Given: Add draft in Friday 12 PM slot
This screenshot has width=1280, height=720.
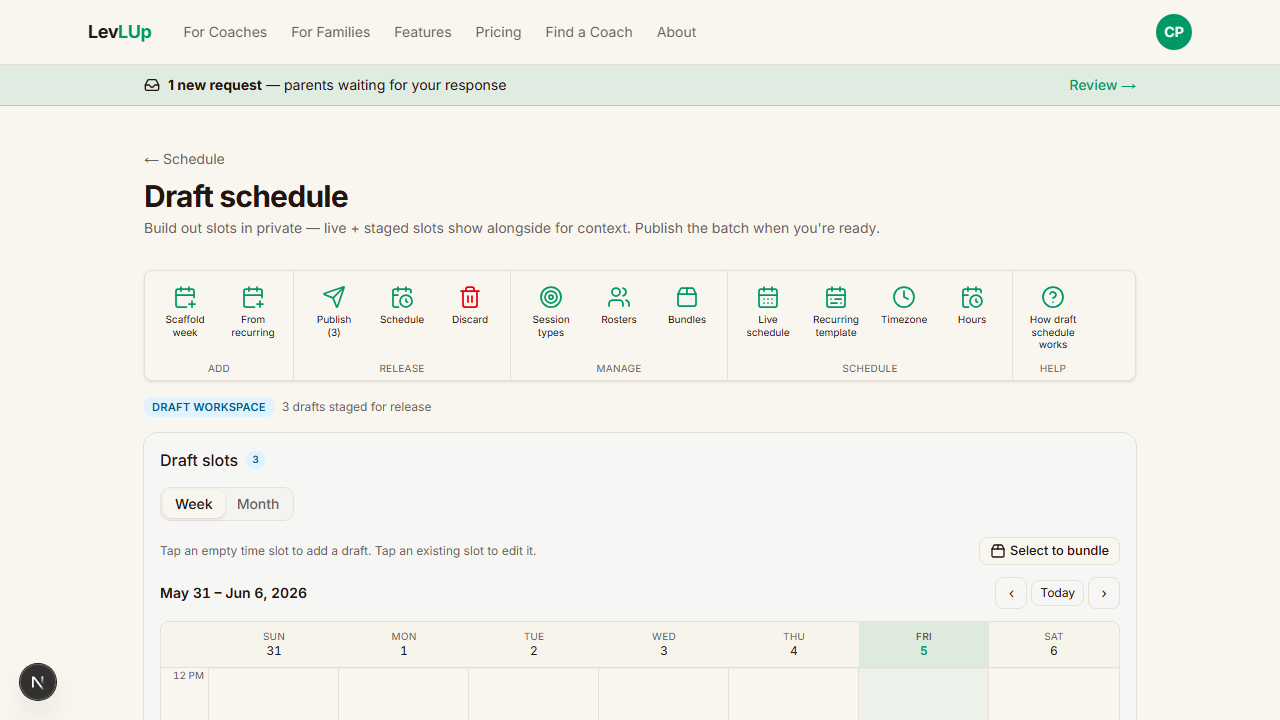Looking at the screenshot, I should pos(924,694).
